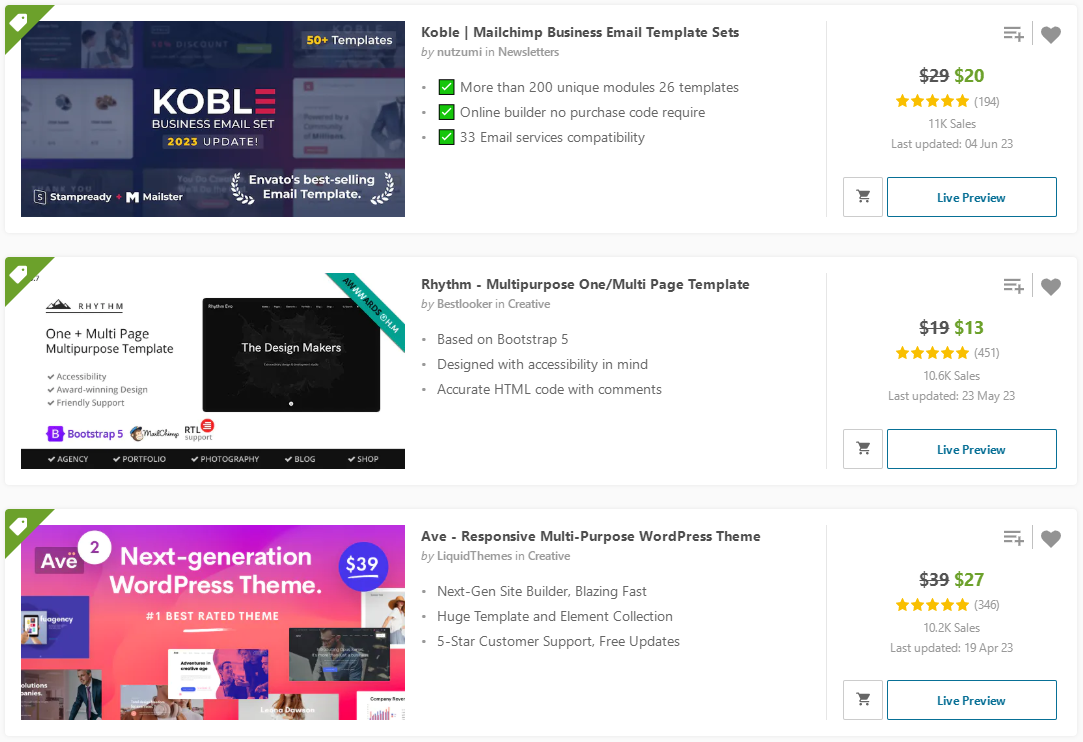Browse Creative category under Ave
This screenshot has width=1083, height=742.
(549, 556)
